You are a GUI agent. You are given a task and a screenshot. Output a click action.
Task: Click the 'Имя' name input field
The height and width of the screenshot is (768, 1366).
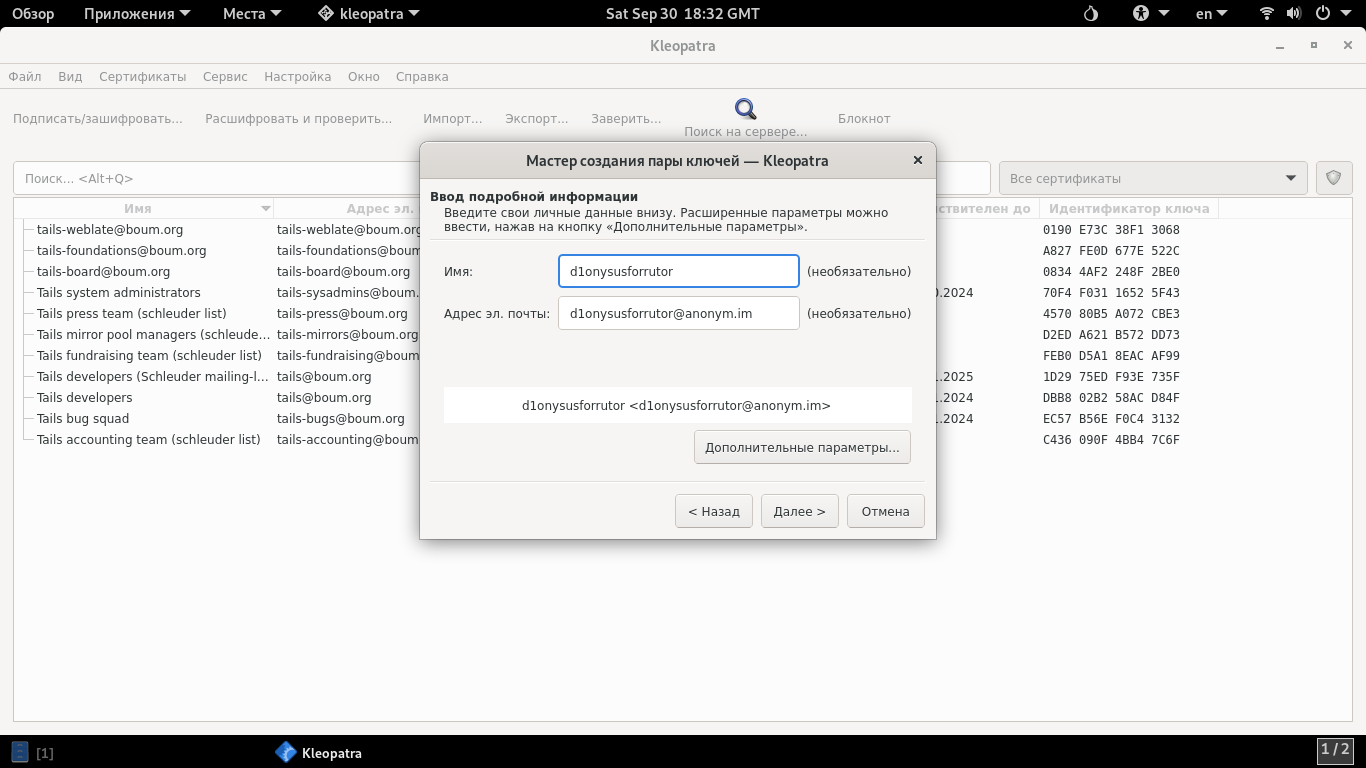tap(678, 271)
